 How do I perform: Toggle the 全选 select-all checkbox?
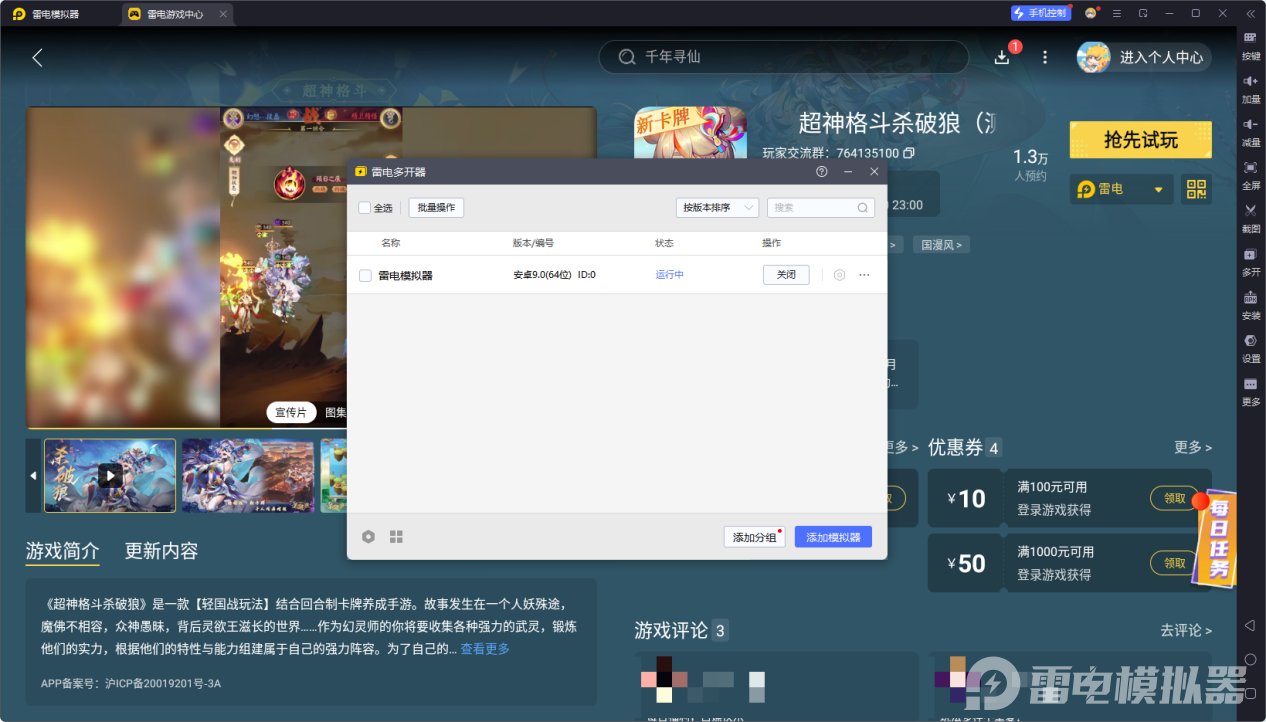pos(365,208)
